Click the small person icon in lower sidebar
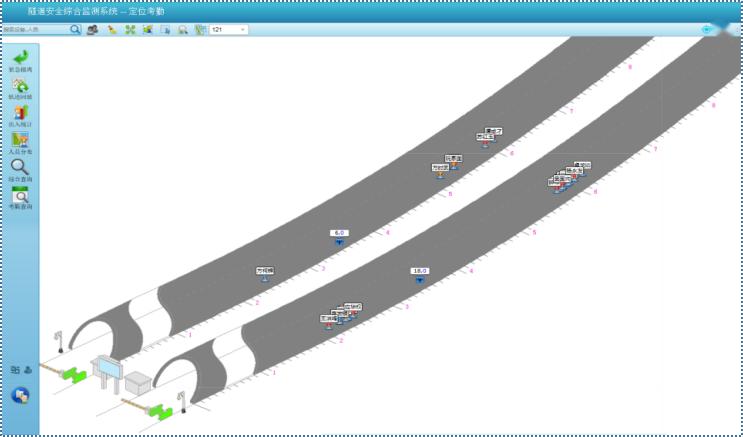Viewport: 743px width, 437px height. 28,370
